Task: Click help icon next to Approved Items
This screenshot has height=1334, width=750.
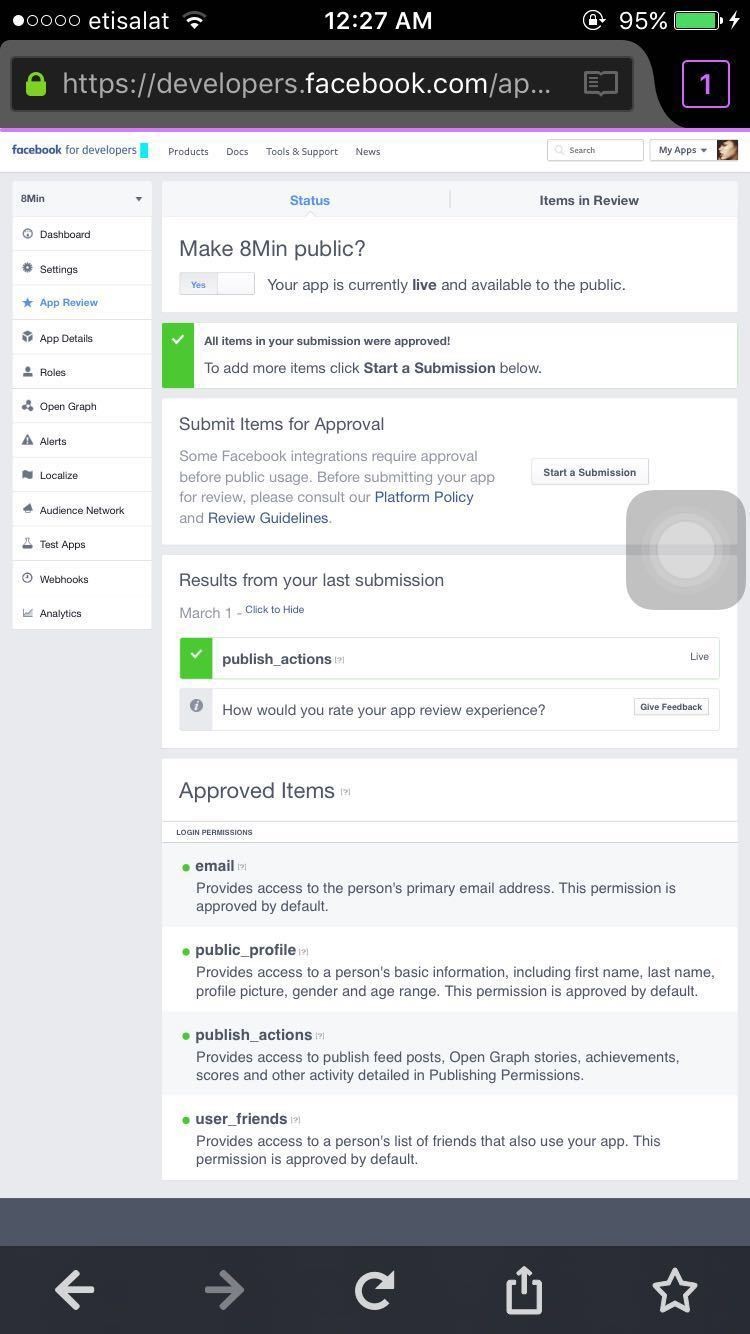Action: (346, 792)
